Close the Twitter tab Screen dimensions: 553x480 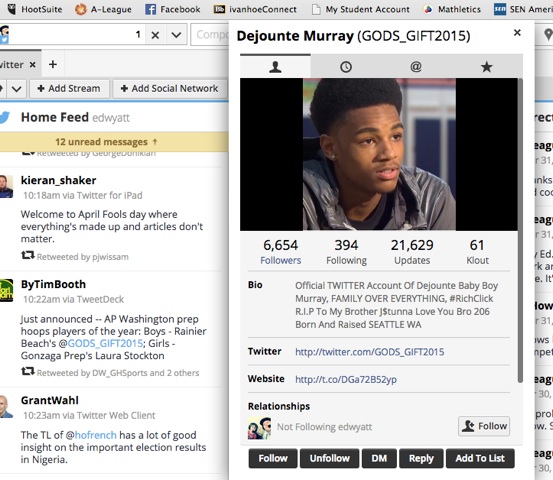[x=32, y=65]
